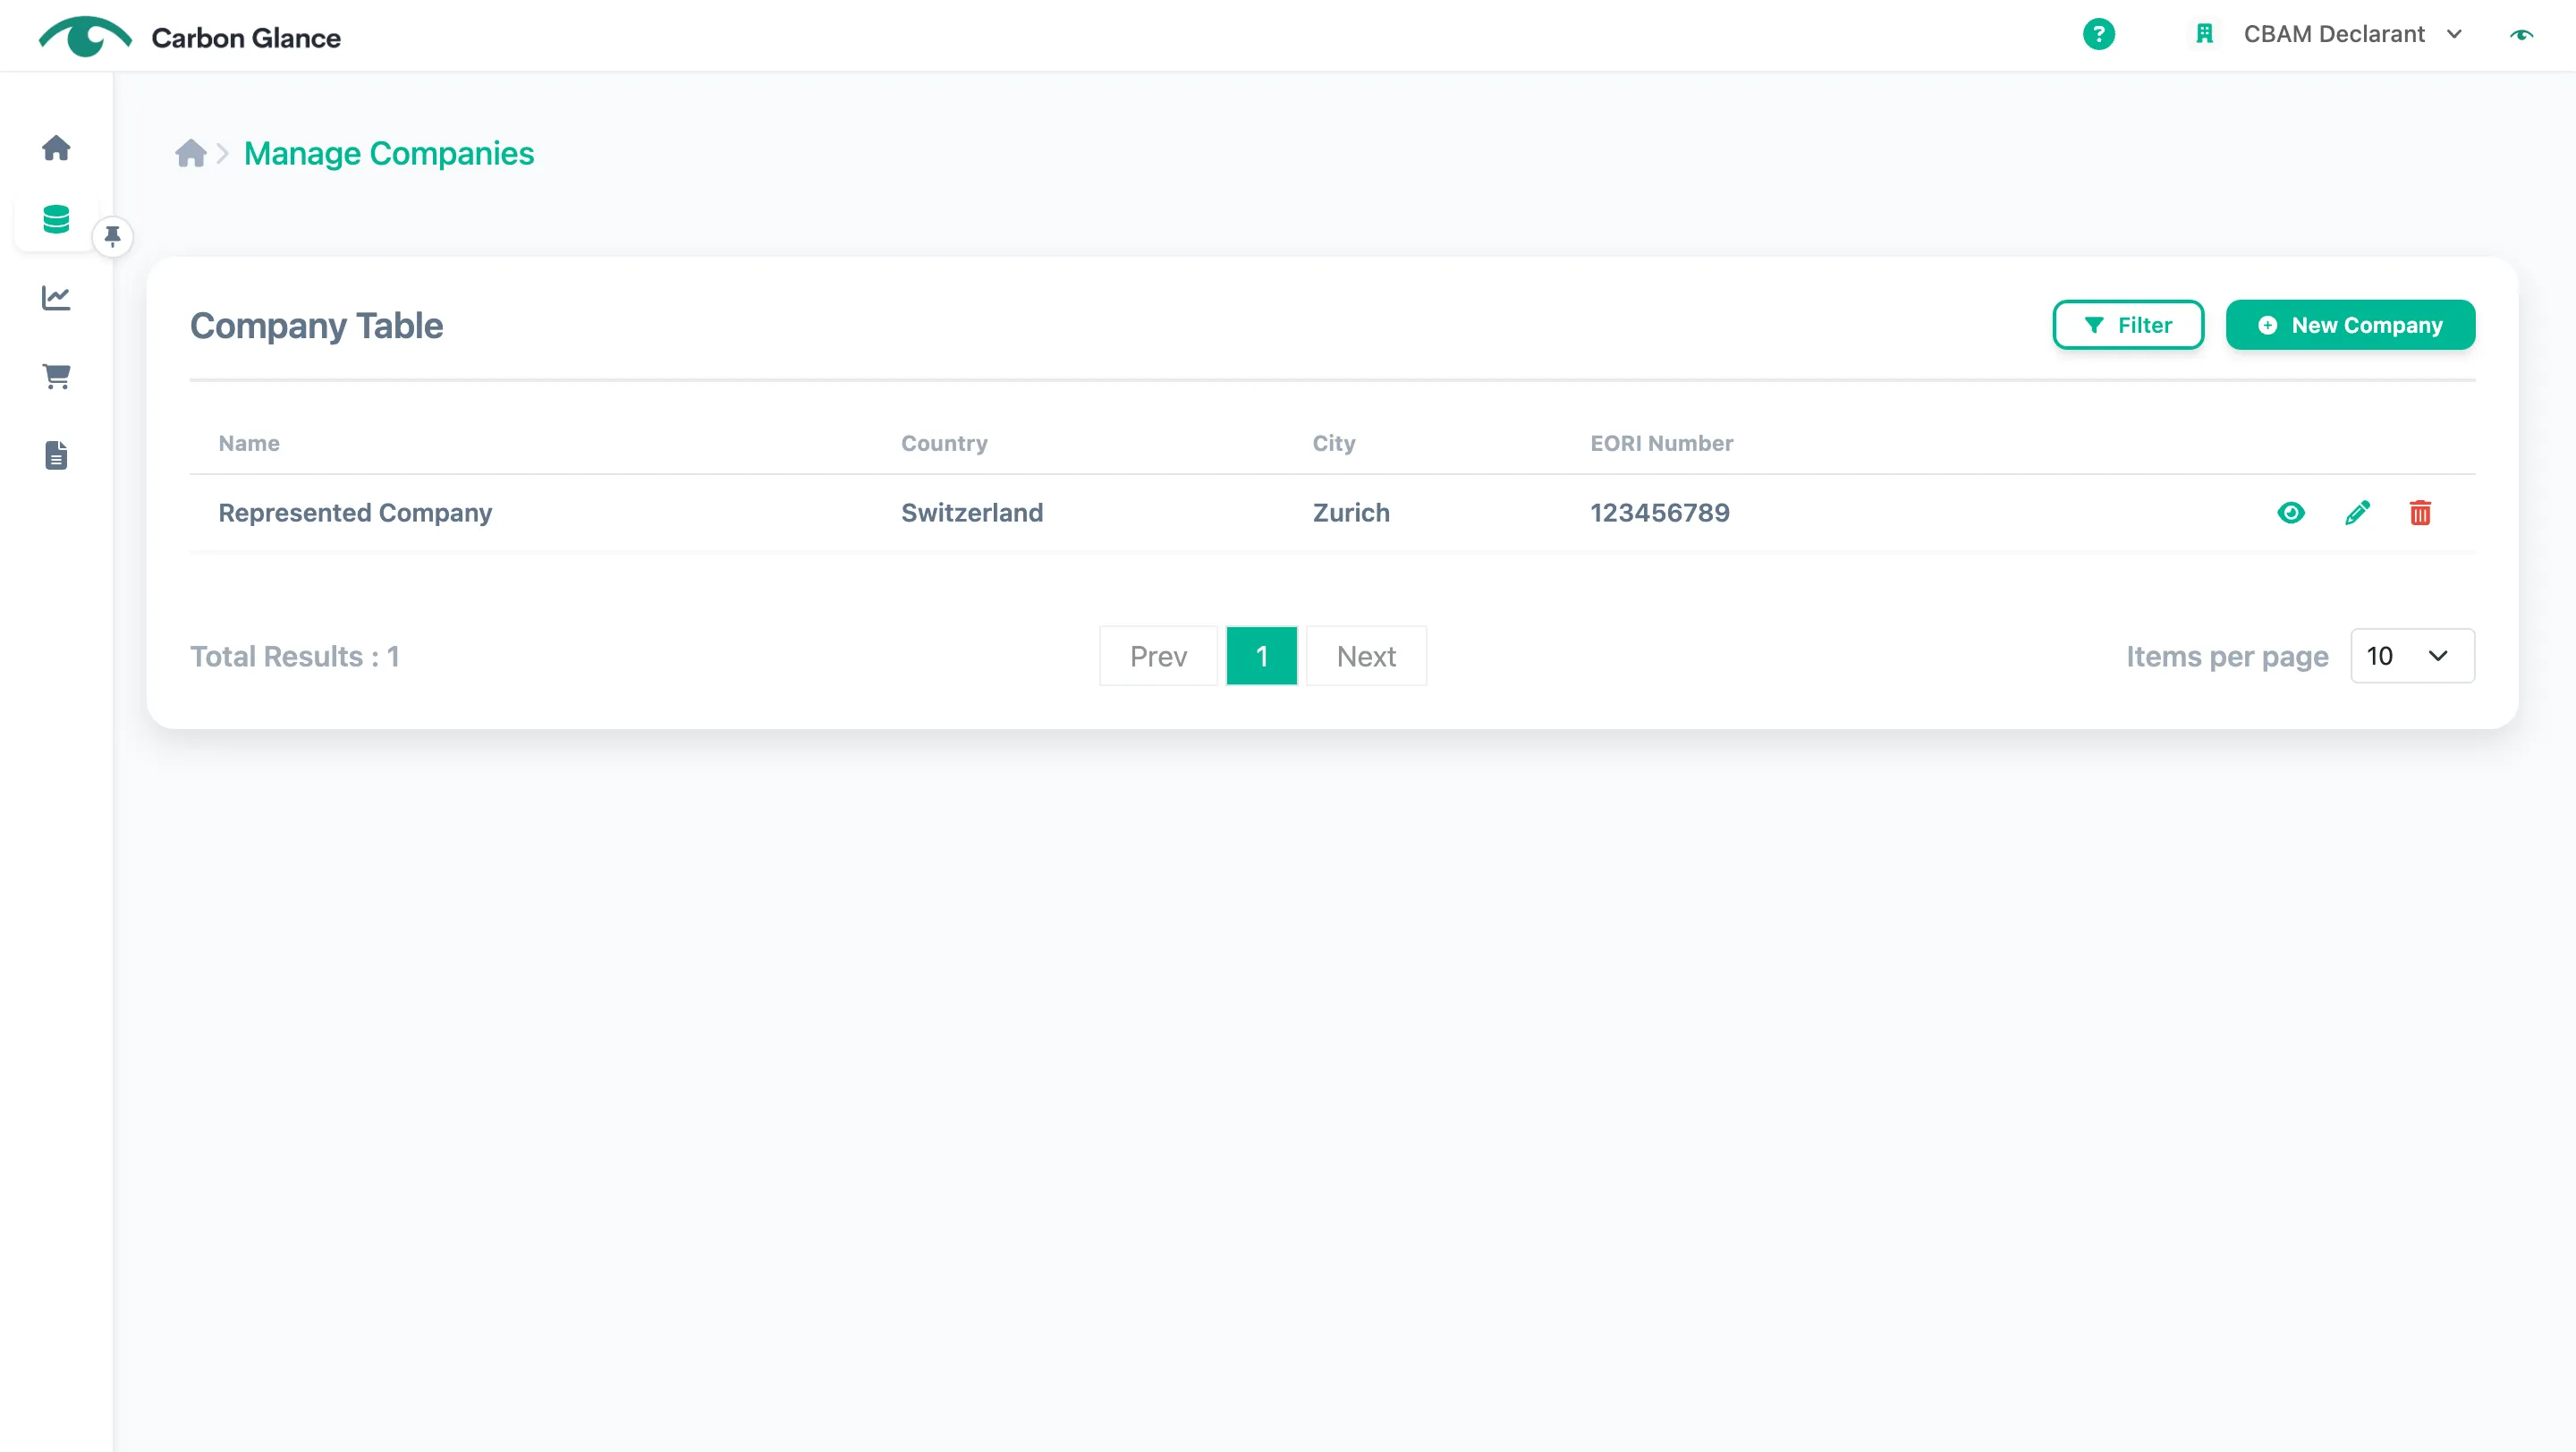Click the Zurich city cell

pyautogui.click(x=1350, y=513)
